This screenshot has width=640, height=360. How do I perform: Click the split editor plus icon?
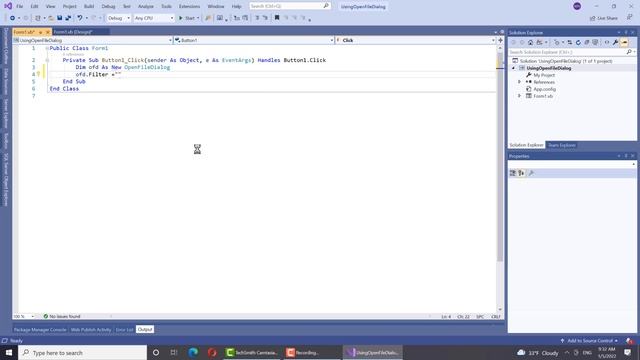click(x=500, y=40)
